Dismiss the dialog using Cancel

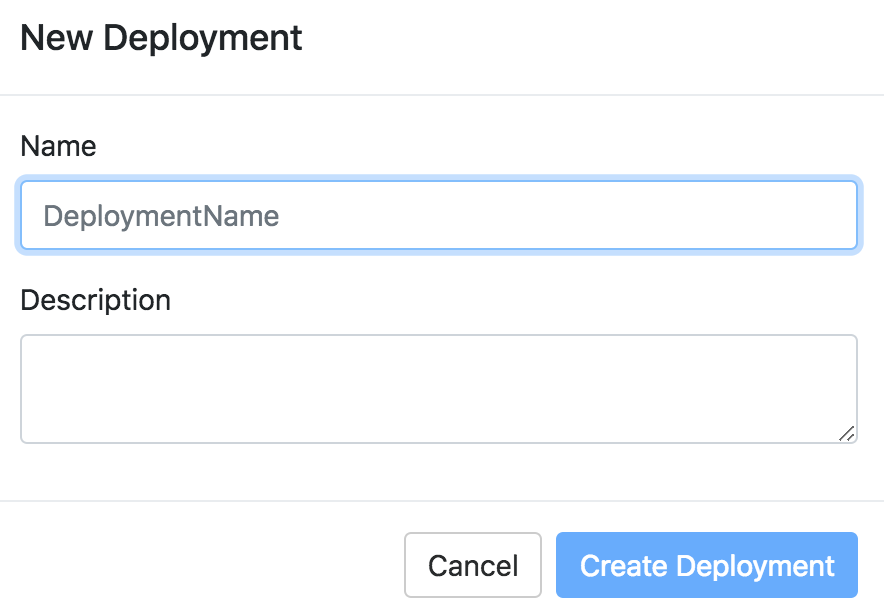point(472,565)
